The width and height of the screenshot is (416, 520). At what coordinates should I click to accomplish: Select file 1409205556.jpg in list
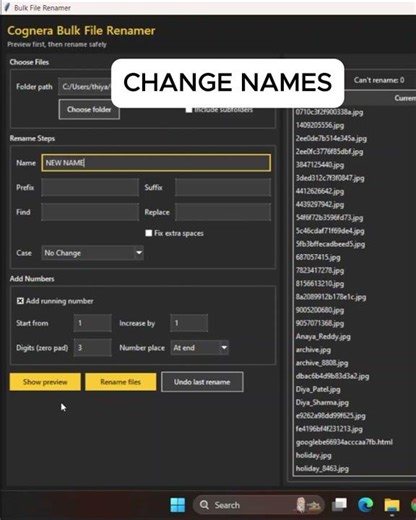pyautogui.click(x=320, y=125)
